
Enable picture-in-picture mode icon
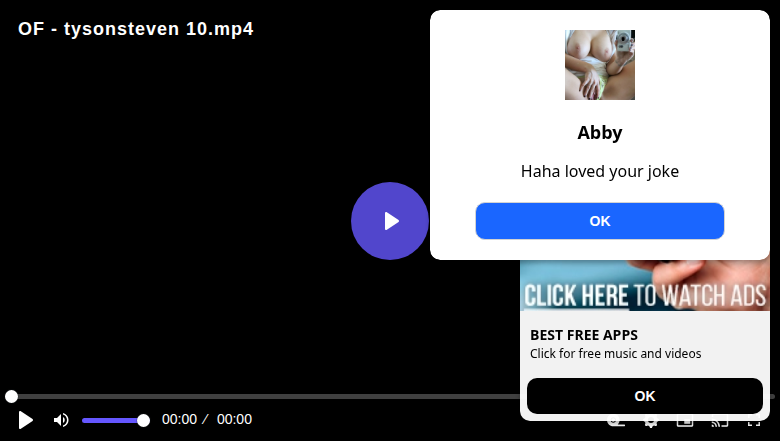685,423
